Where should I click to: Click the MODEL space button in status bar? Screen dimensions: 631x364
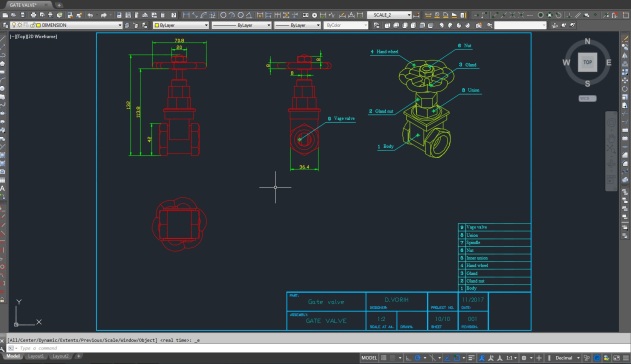pos(369,358)
